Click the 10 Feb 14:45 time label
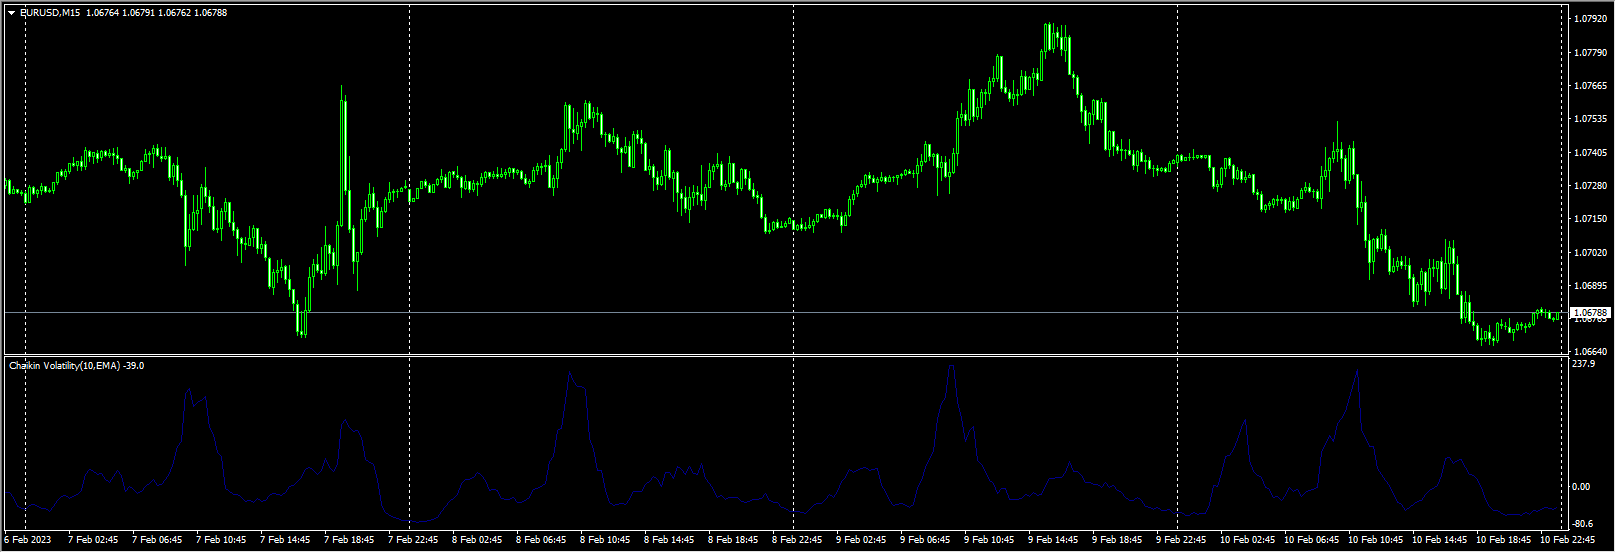 pos(1439,540)
